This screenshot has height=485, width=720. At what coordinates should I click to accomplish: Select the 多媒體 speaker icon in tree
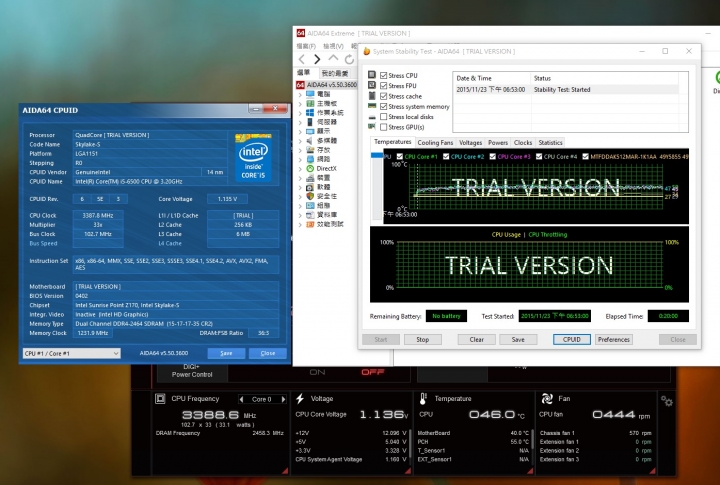point(310,141)
